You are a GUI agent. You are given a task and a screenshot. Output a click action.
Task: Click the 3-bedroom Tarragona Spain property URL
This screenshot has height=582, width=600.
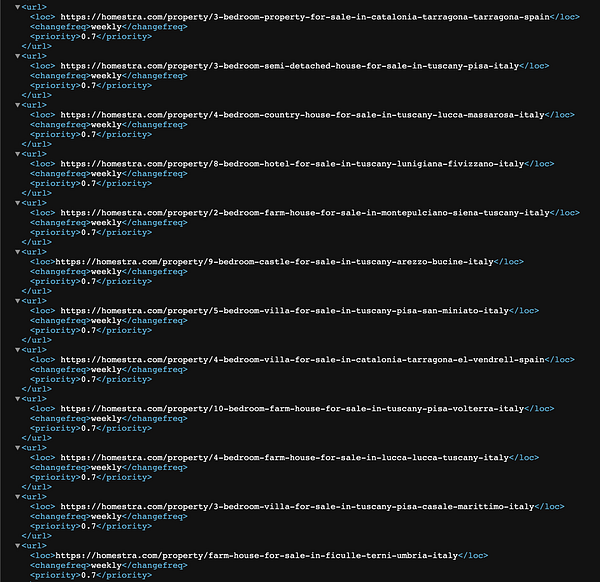coord(305,17)
